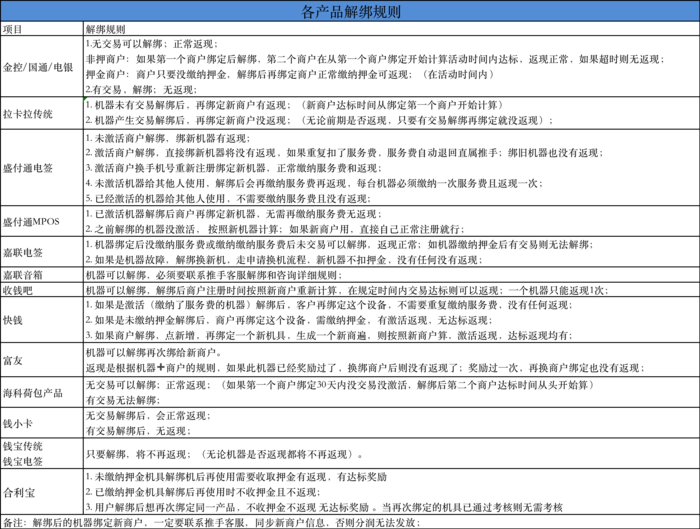This screenshot has height=529, width=700.
Task: Select rule text 只要解绑，将不再返现
Action: coord(136,454)
